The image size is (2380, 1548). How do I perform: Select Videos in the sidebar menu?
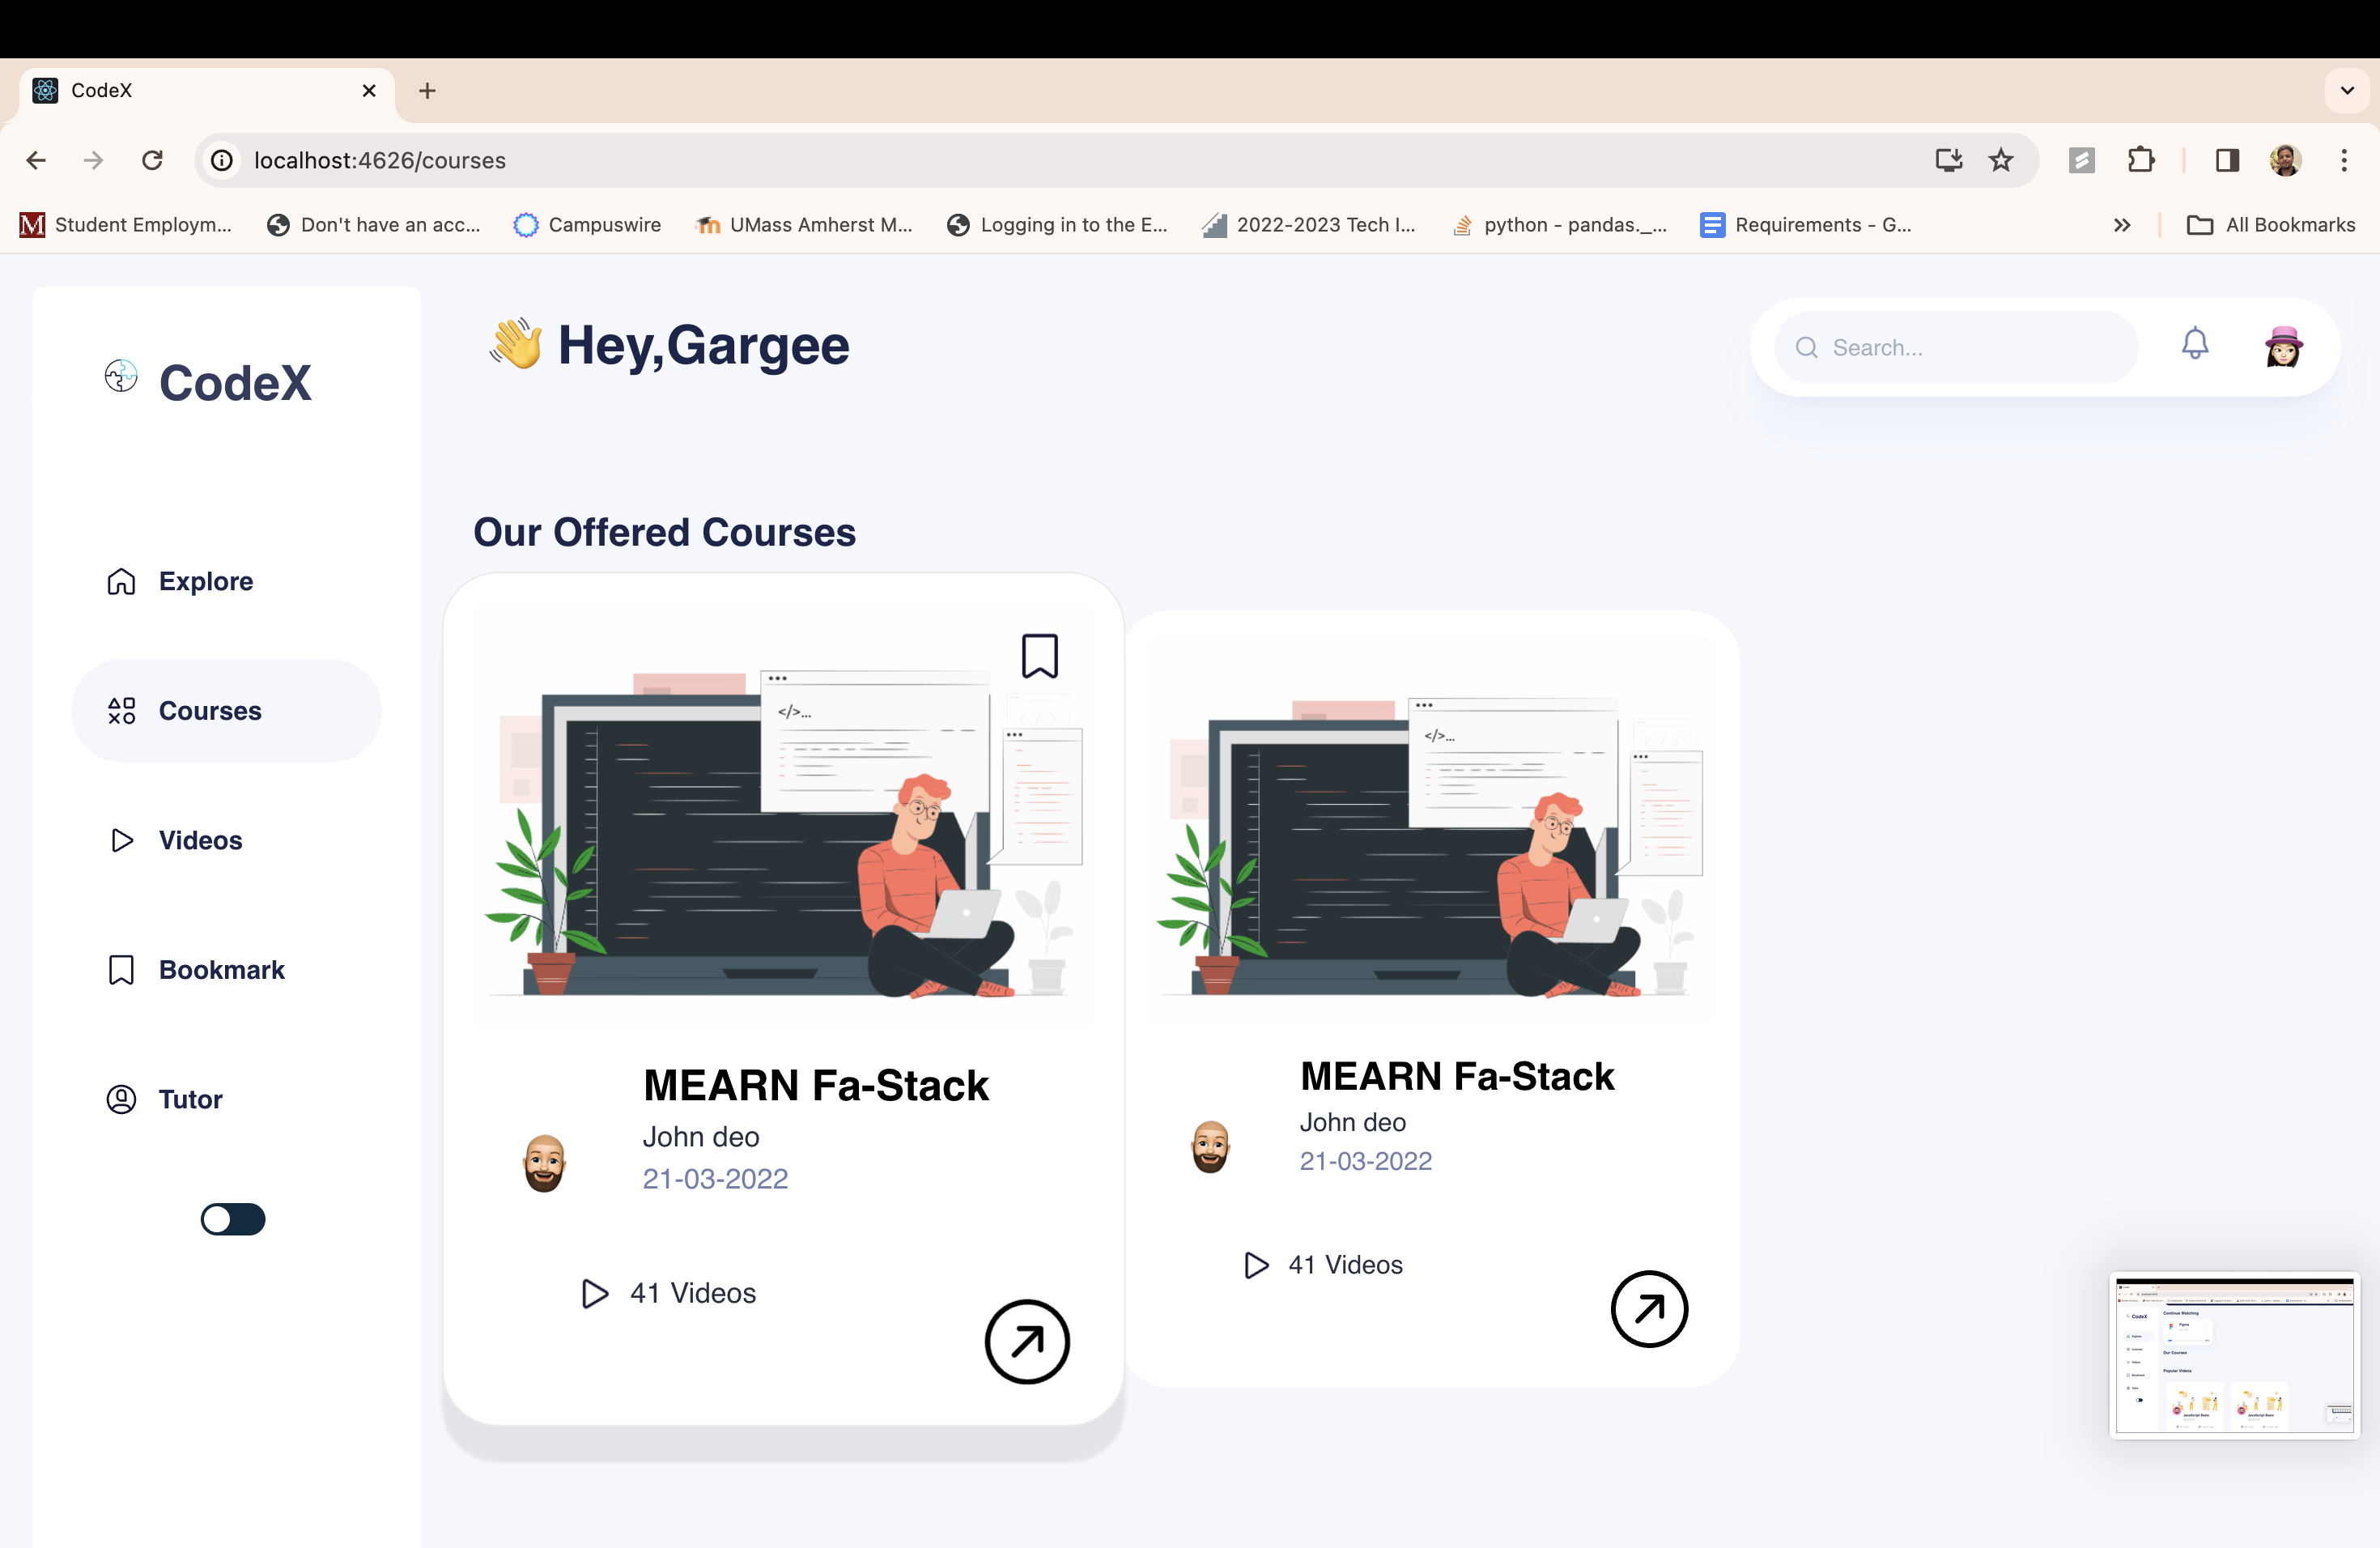pyautogui.click(x=200, y=840)
